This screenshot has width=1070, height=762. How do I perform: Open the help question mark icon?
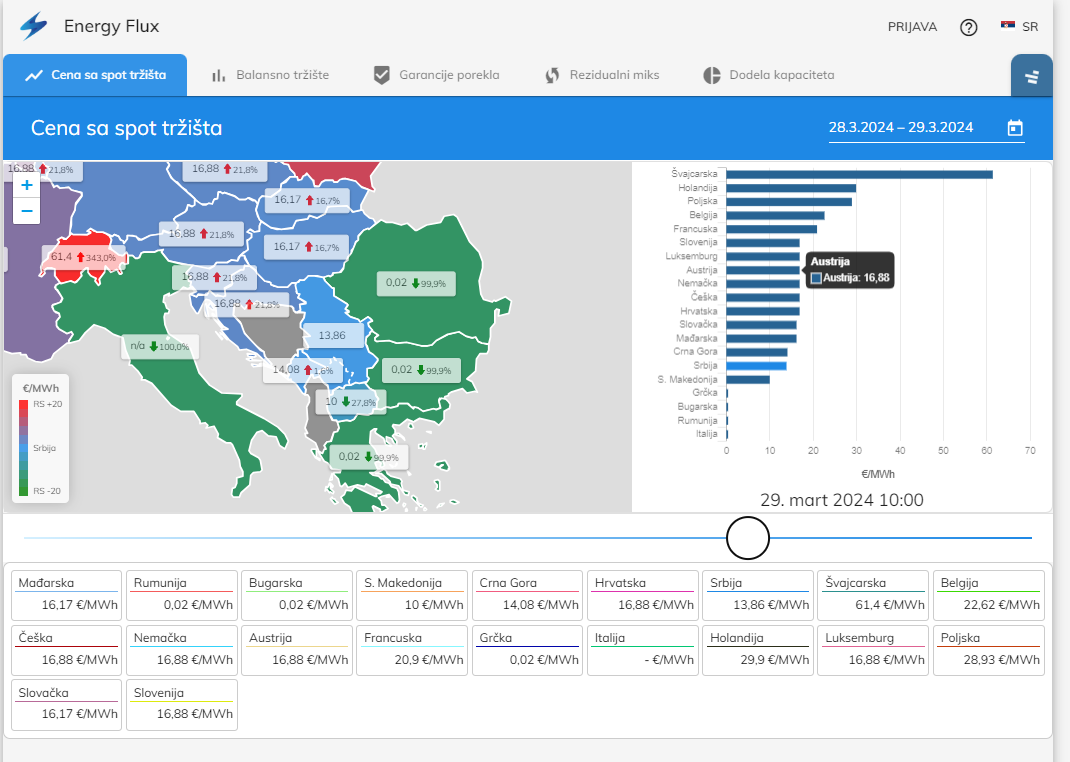click(968, 27)
